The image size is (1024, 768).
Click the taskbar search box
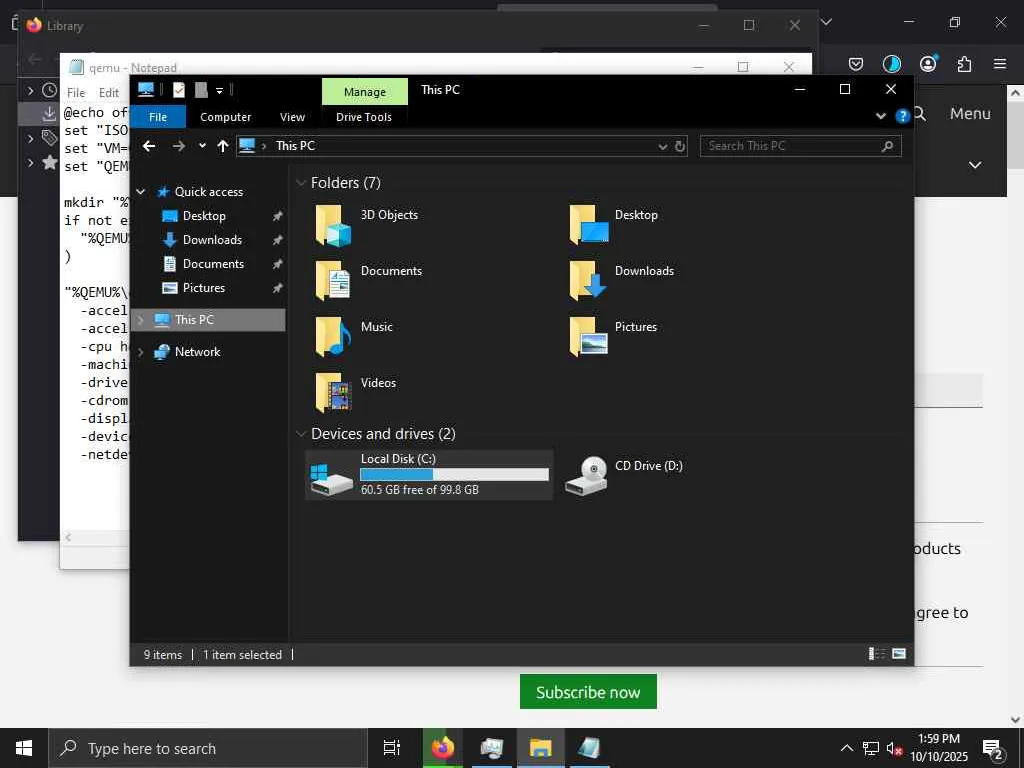click(208, 748)
